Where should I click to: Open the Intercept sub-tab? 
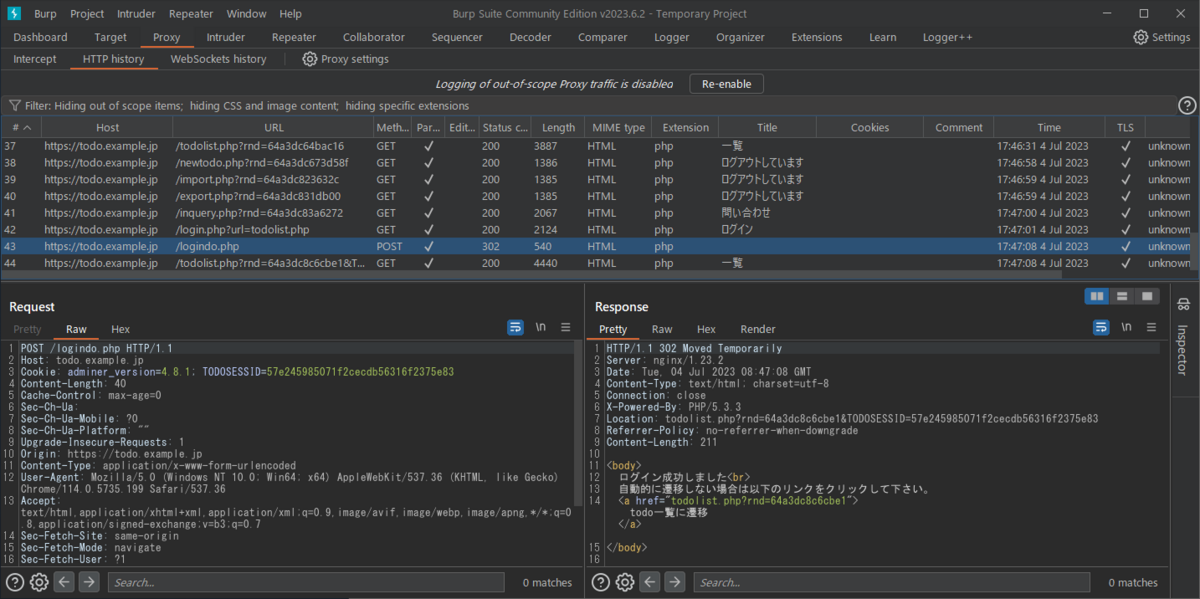click(x=35, y=59)
